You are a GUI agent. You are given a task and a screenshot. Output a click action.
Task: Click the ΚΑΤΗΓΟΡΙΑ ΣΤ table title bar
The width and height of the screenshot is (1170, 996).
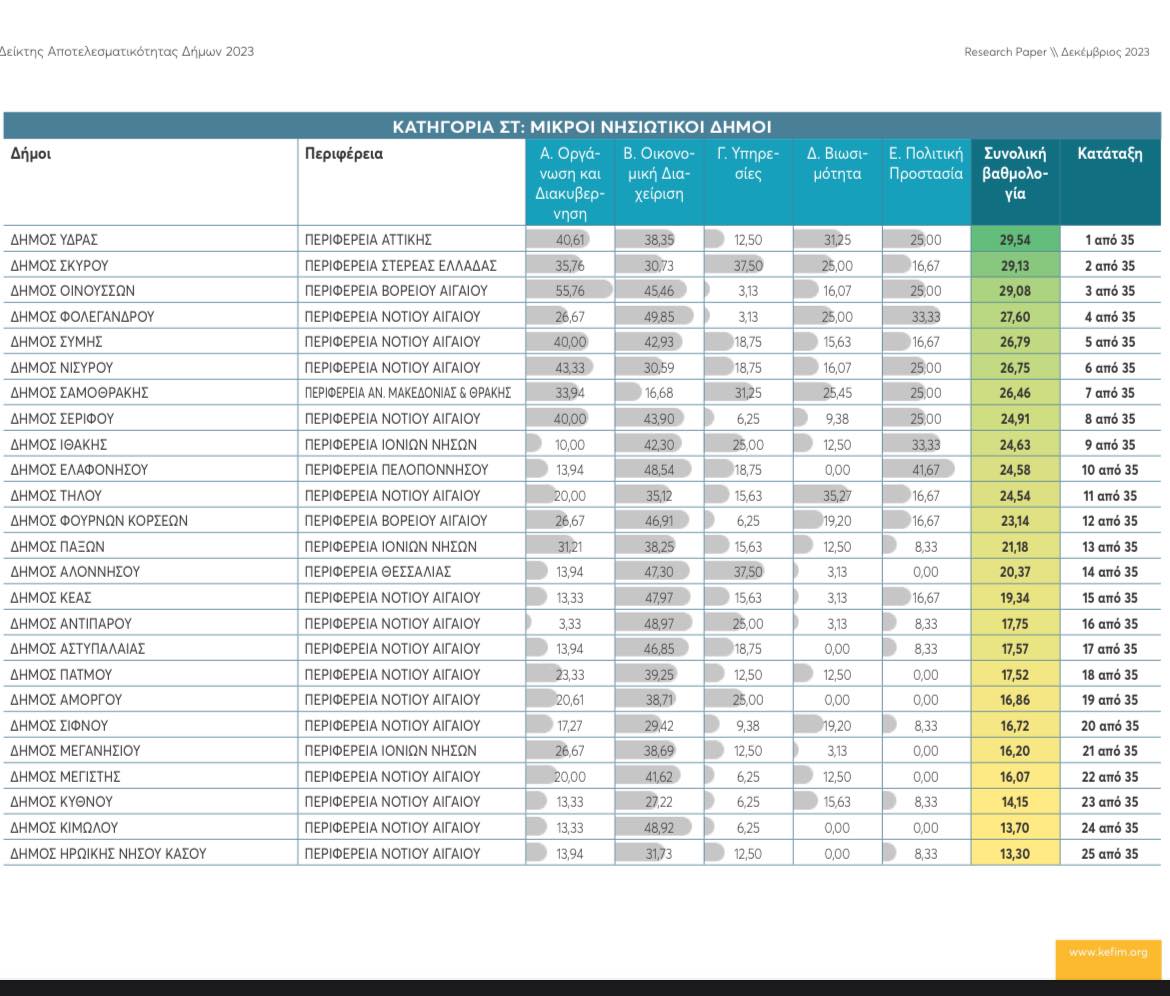coord(581,127)
